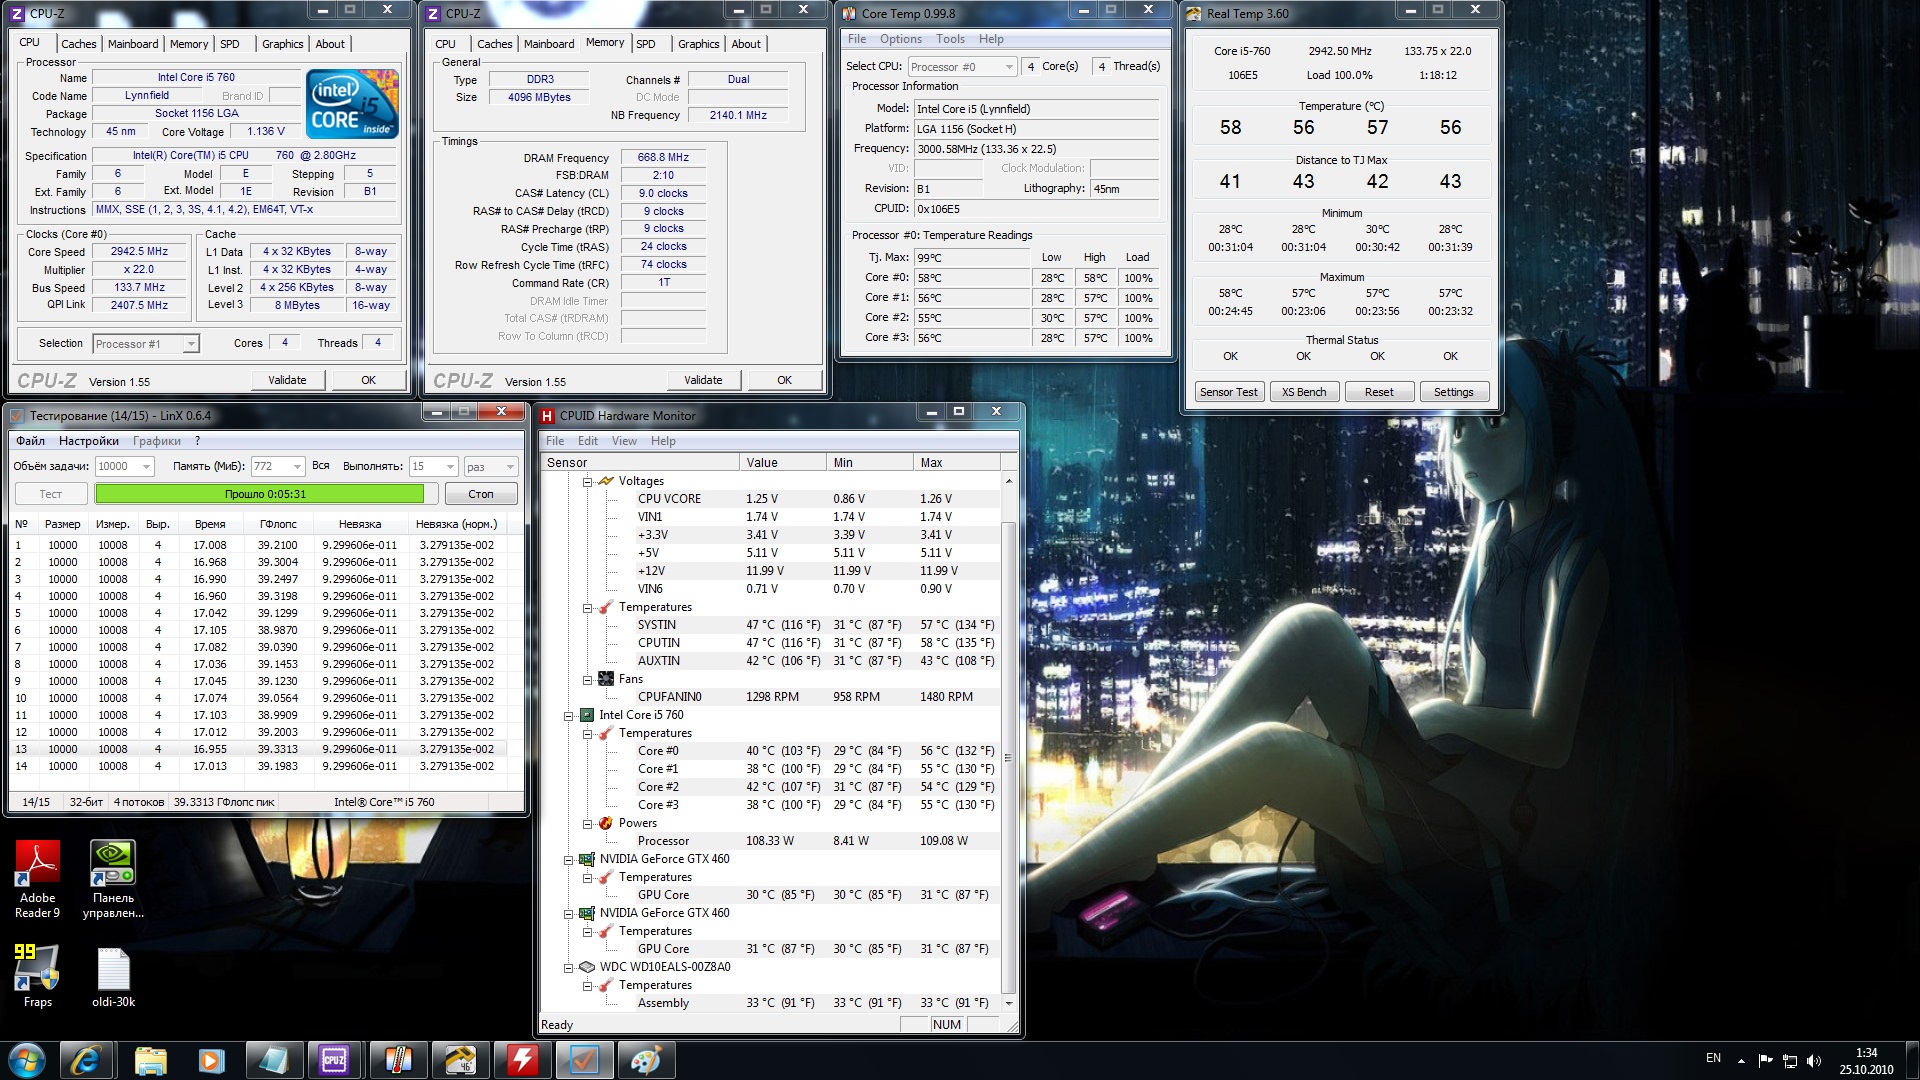Click Reset button in Real Temp

pos(1379,392)
